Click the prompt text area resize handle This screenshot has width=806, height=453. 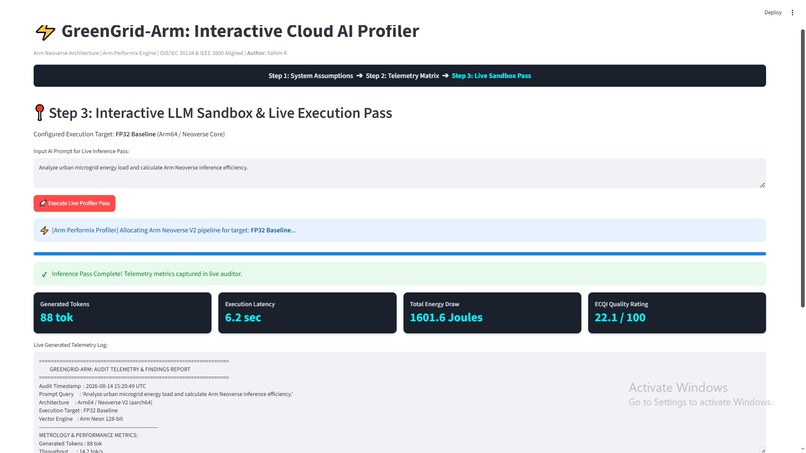click(762, 185)
